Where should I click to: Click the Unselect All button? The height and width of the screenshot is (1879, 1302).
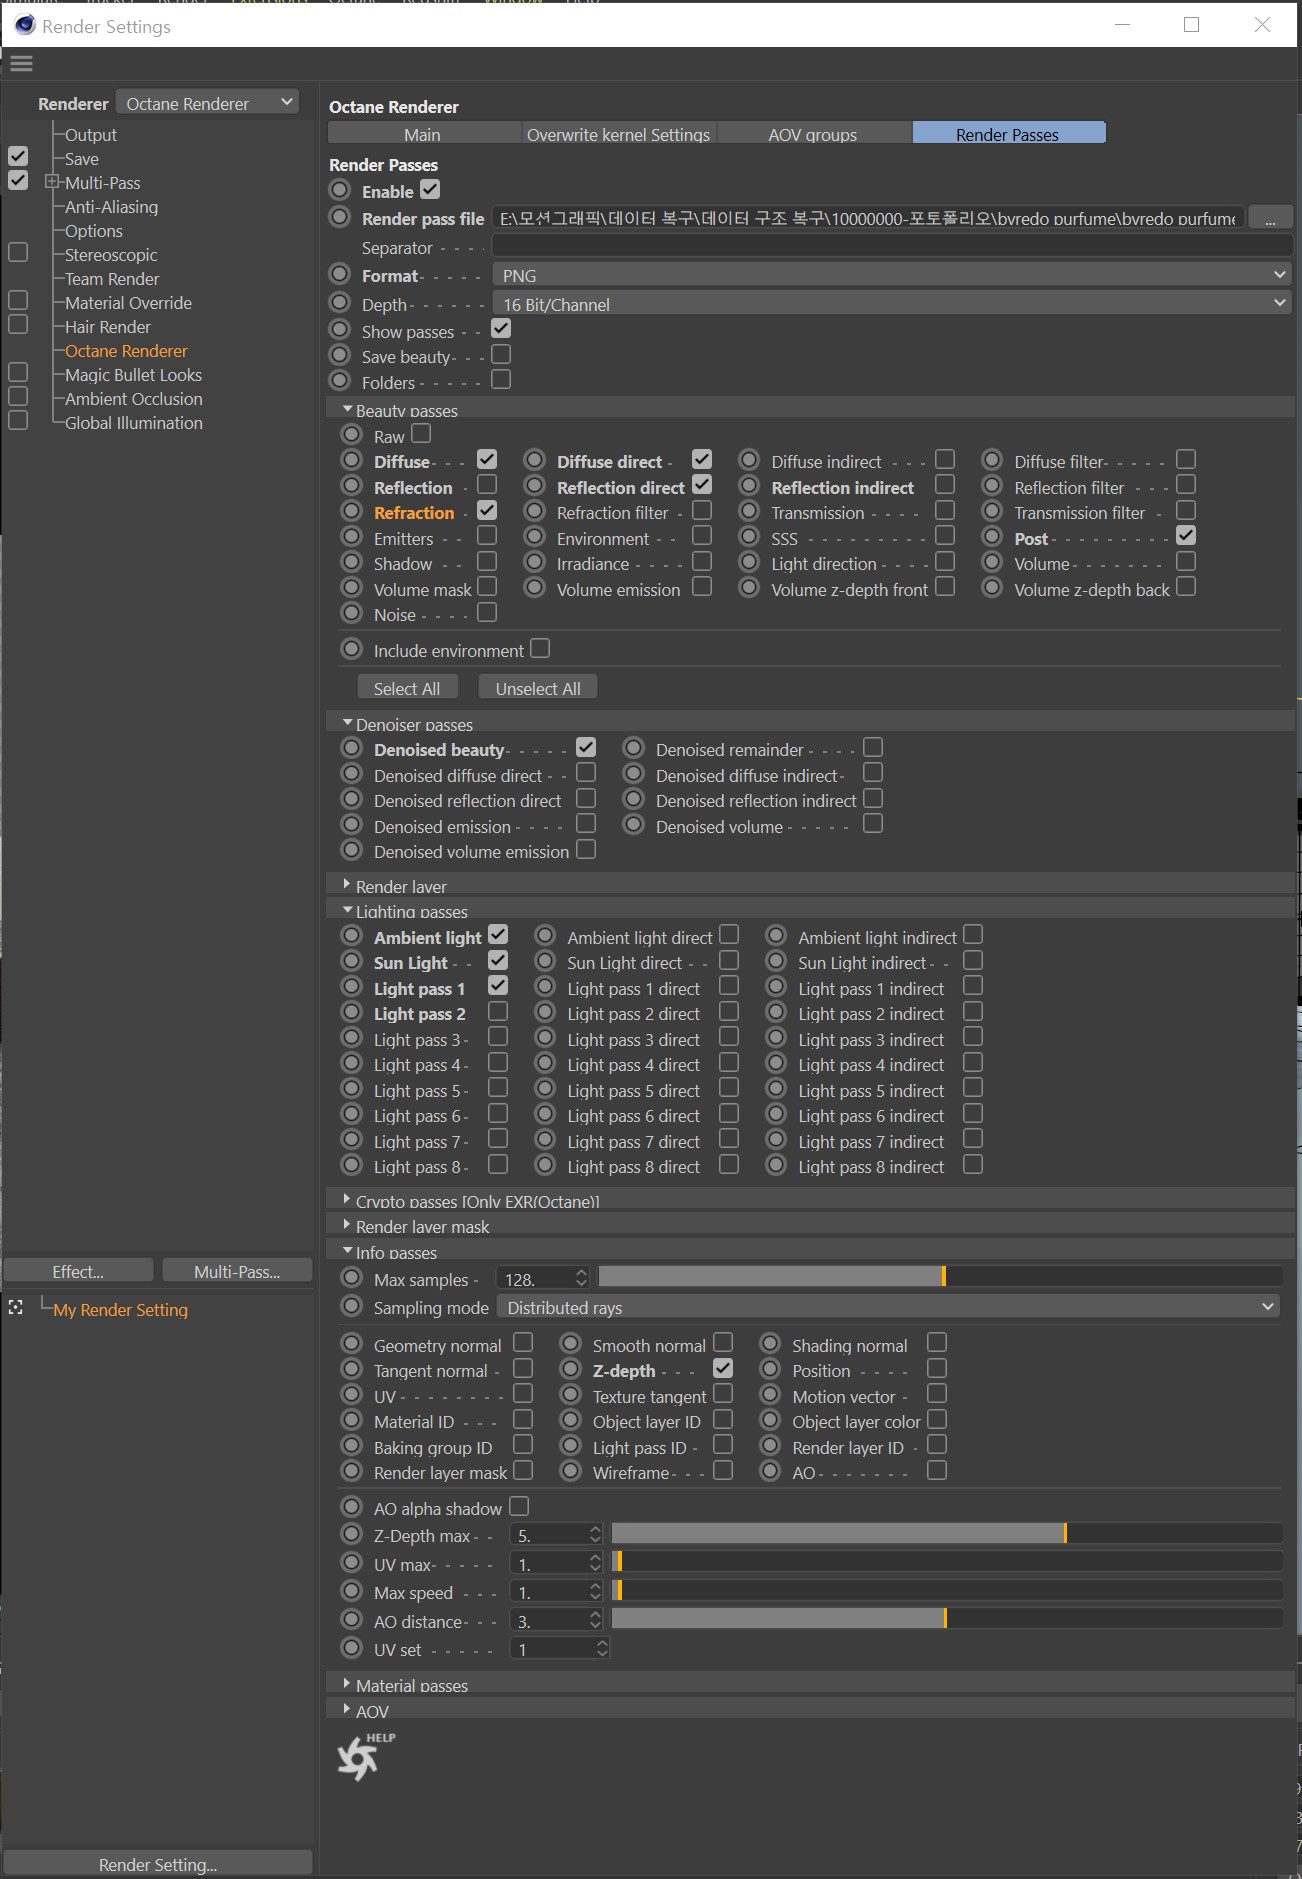(x=538, y=688)
